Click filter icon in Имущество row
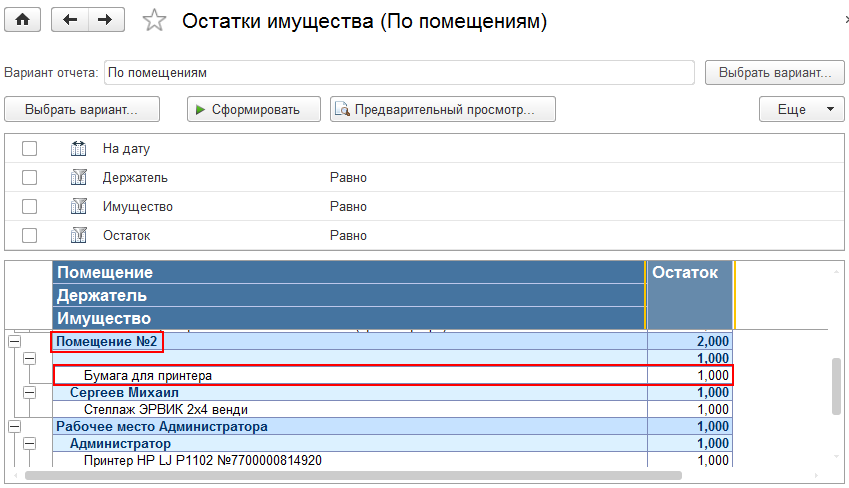This screenshot has width=849, height=488. tap(79, 206)
